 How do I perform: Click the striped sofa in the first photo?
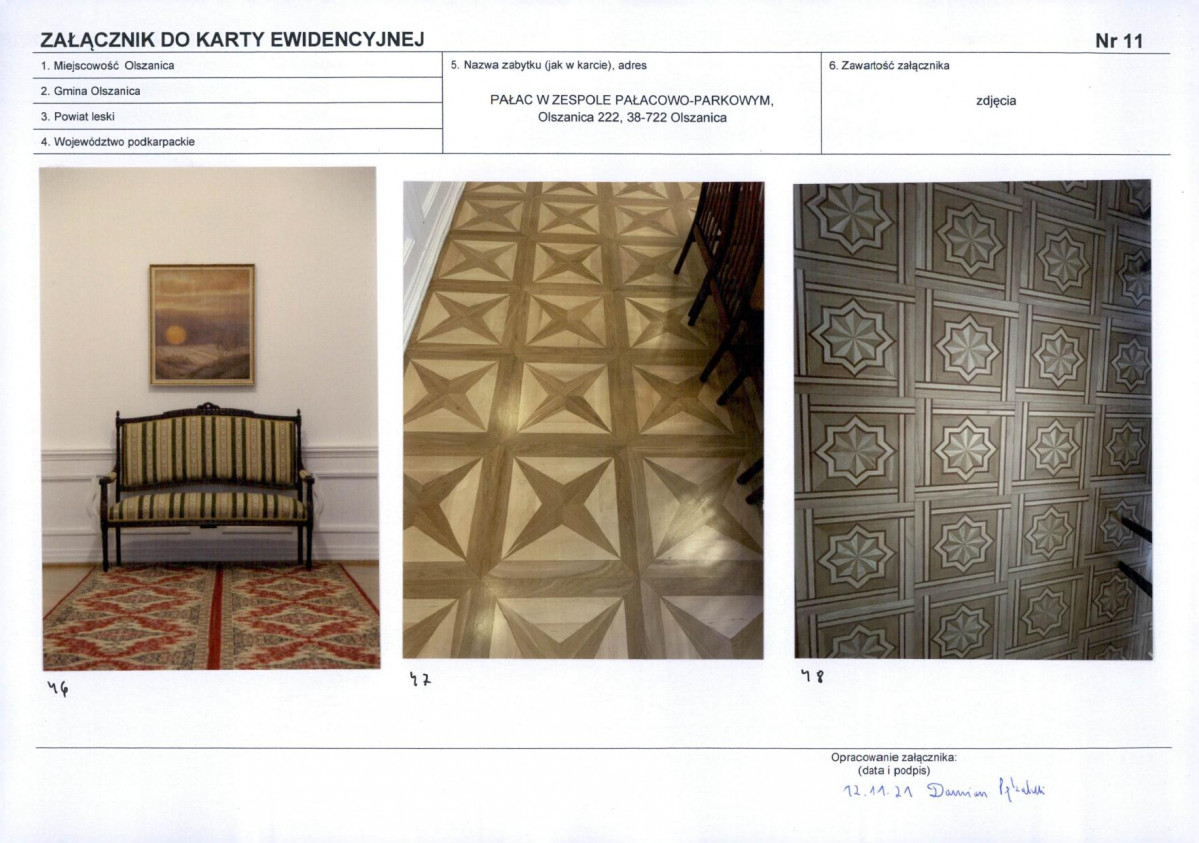pyautogui.click(x=206, y=485)
